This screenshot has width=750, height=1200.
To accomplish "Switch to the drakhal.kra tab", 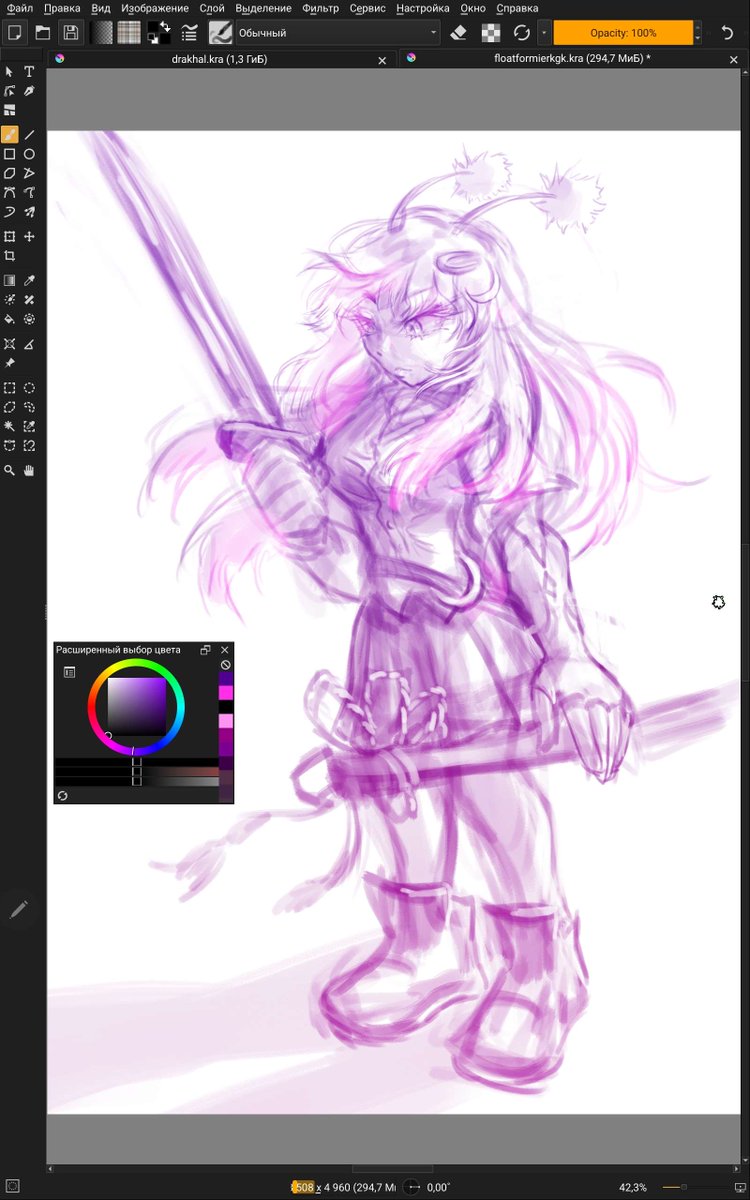I will pos(220,60).
